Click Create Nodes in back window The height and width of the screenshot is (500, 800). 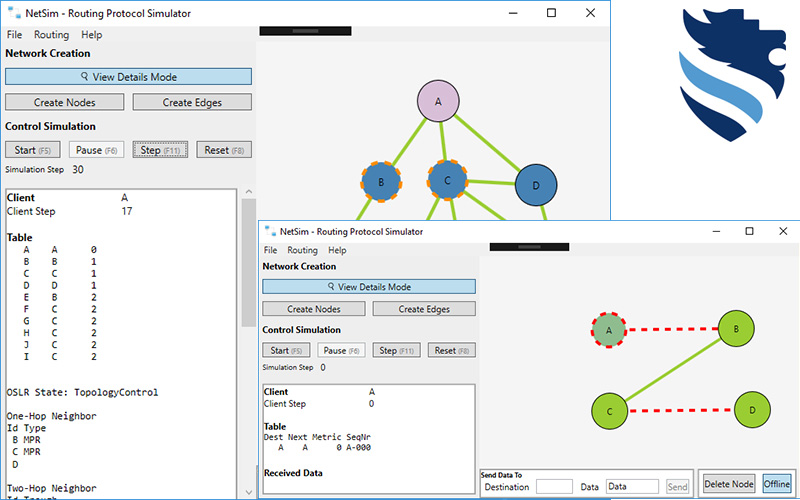point(64,102)
